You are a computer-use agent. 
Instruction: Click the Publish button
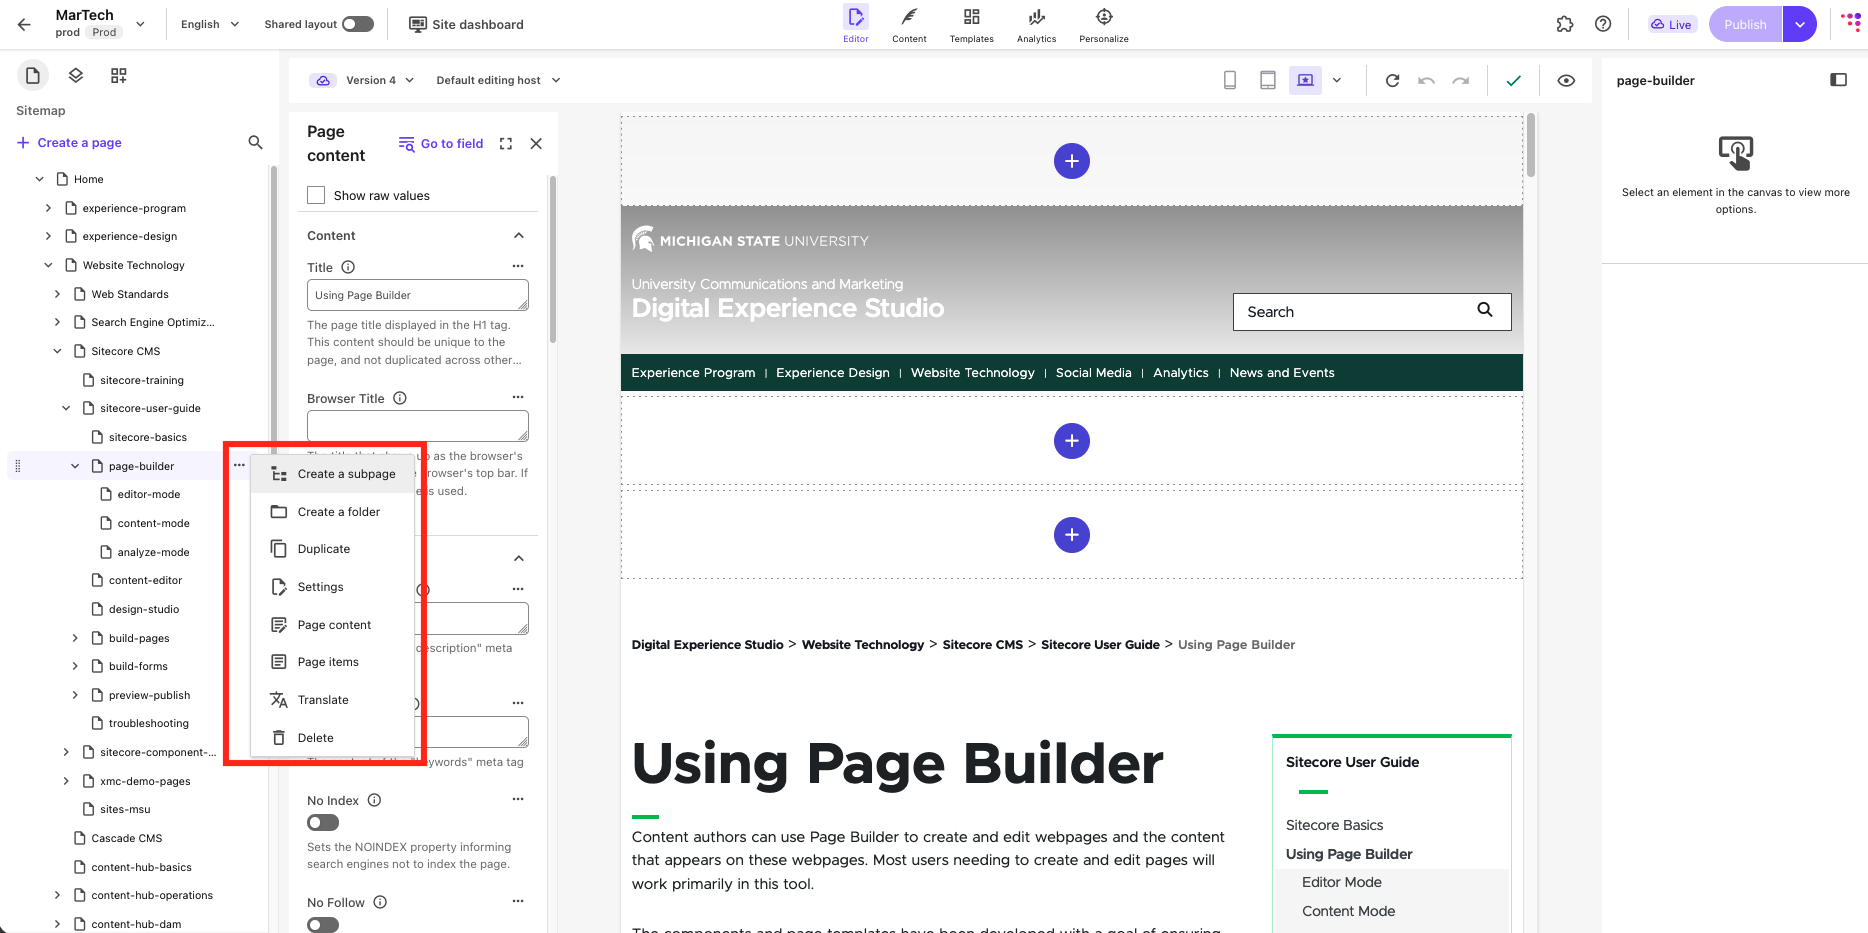click(x=1745, y=24)
